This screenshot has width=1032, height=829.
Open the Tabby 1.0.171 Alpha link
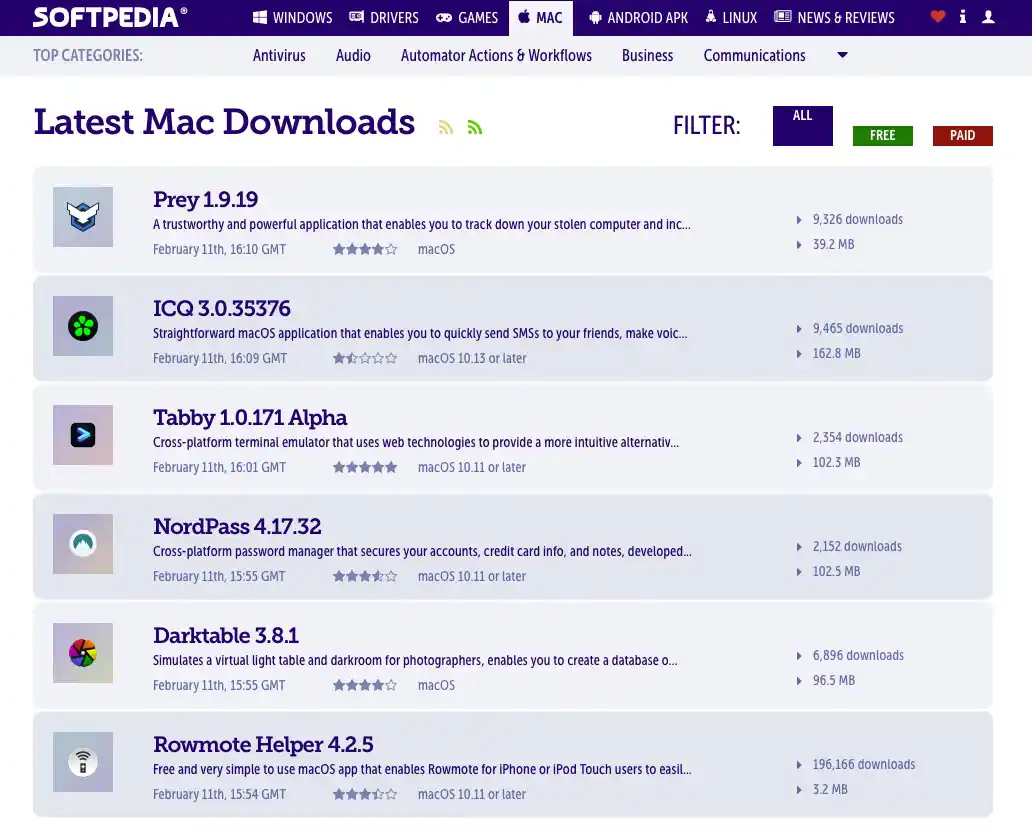click(250, 418)
